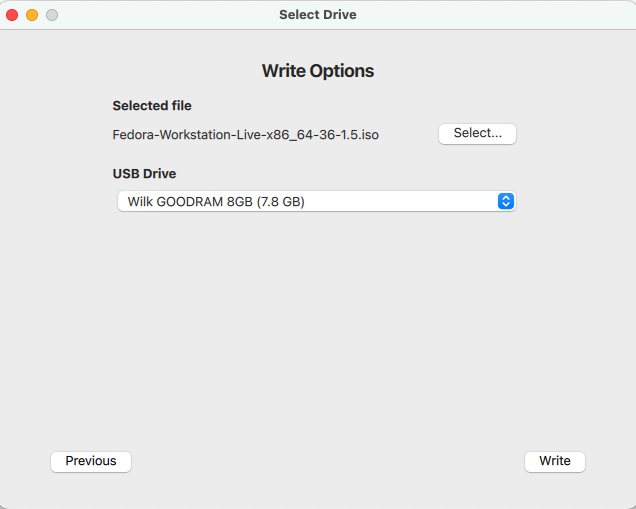Open the USB Drive dropdown
Viewport: 636px width, 509px height.
(316, 202)
